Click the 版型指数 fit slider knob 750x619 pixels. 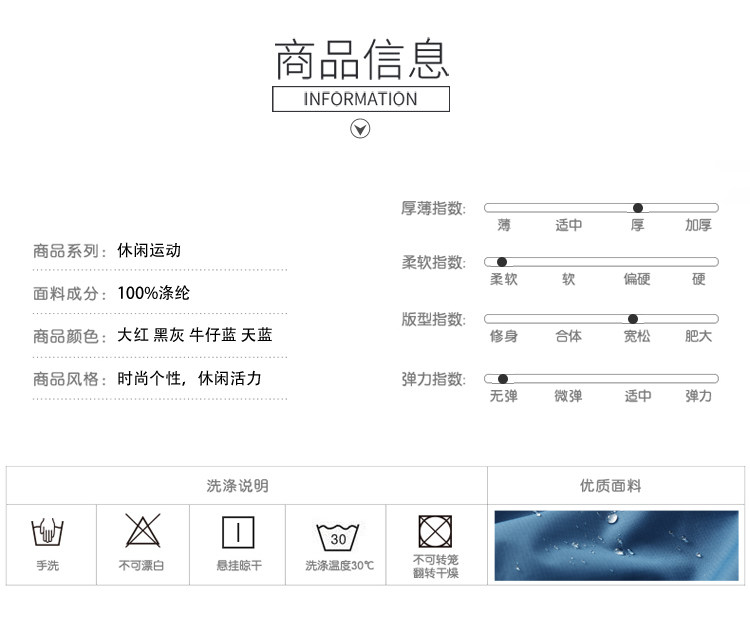633,319
